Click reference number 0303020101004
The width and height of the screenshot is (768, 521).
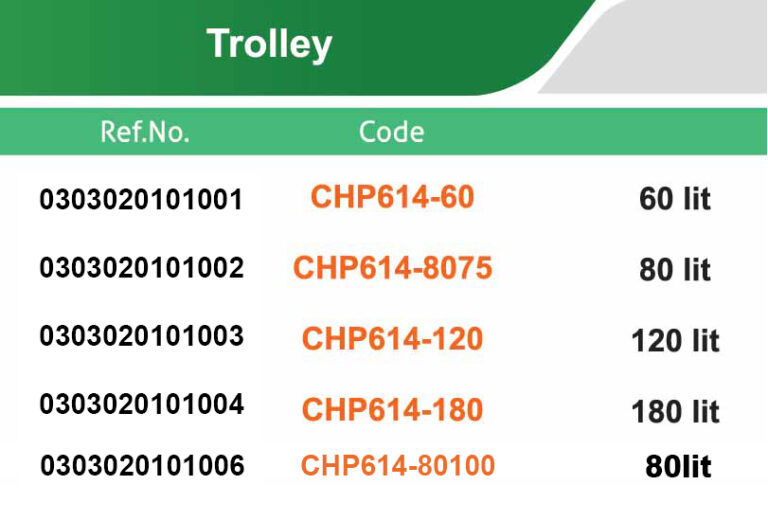(141, 405)
